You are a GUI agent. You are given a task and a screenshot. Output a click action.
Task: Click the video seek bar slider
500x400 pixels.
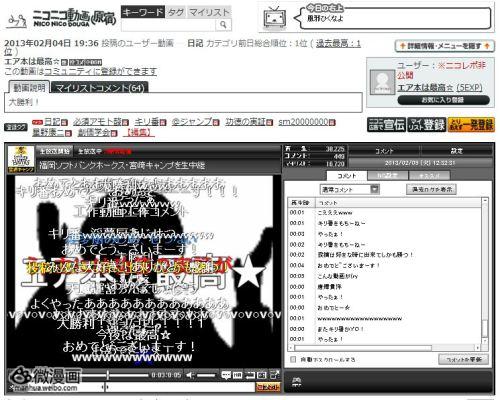(115, 375)
